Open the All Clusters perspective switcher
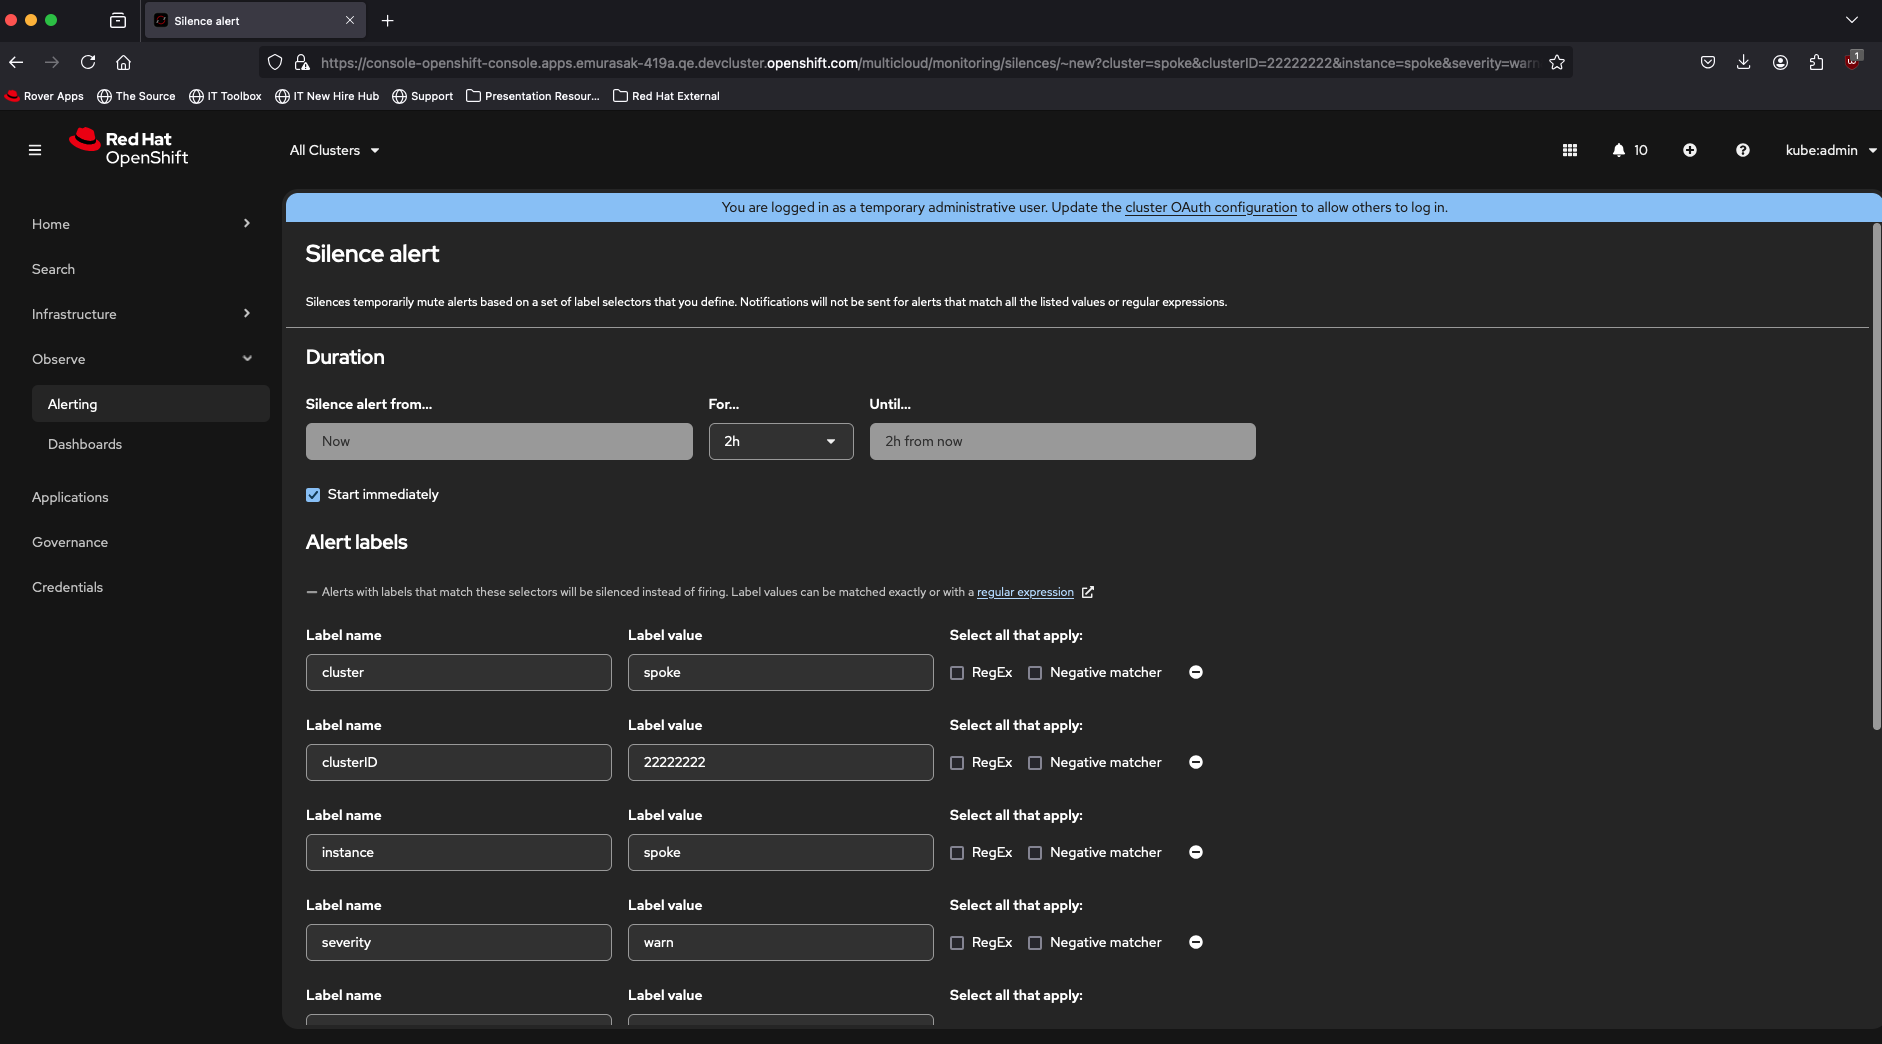Image resolution: width=1882 pixels, height=1044 pixels. point(334,150)
